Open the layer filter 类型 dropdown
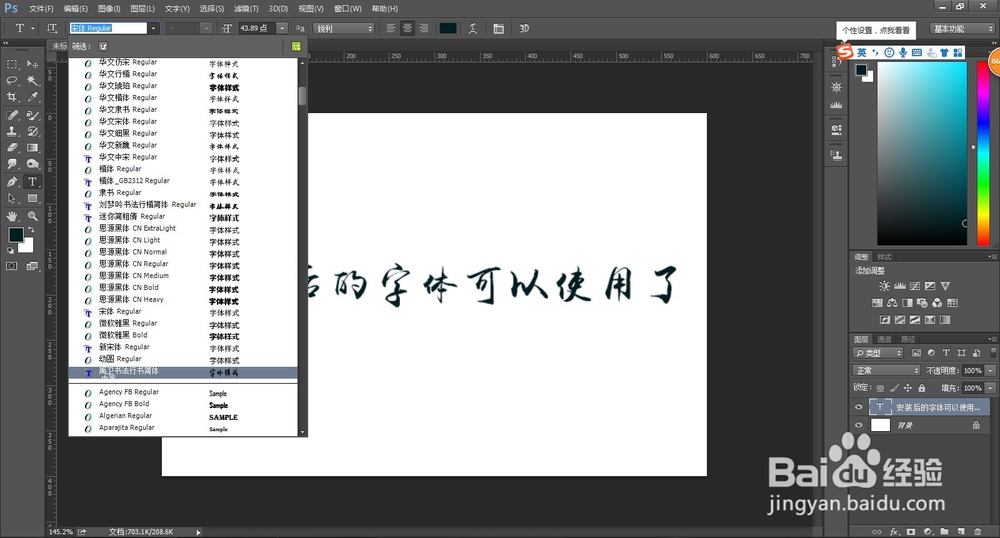The width and height of the screenshot is (1000, 538). tap(878, 353)
